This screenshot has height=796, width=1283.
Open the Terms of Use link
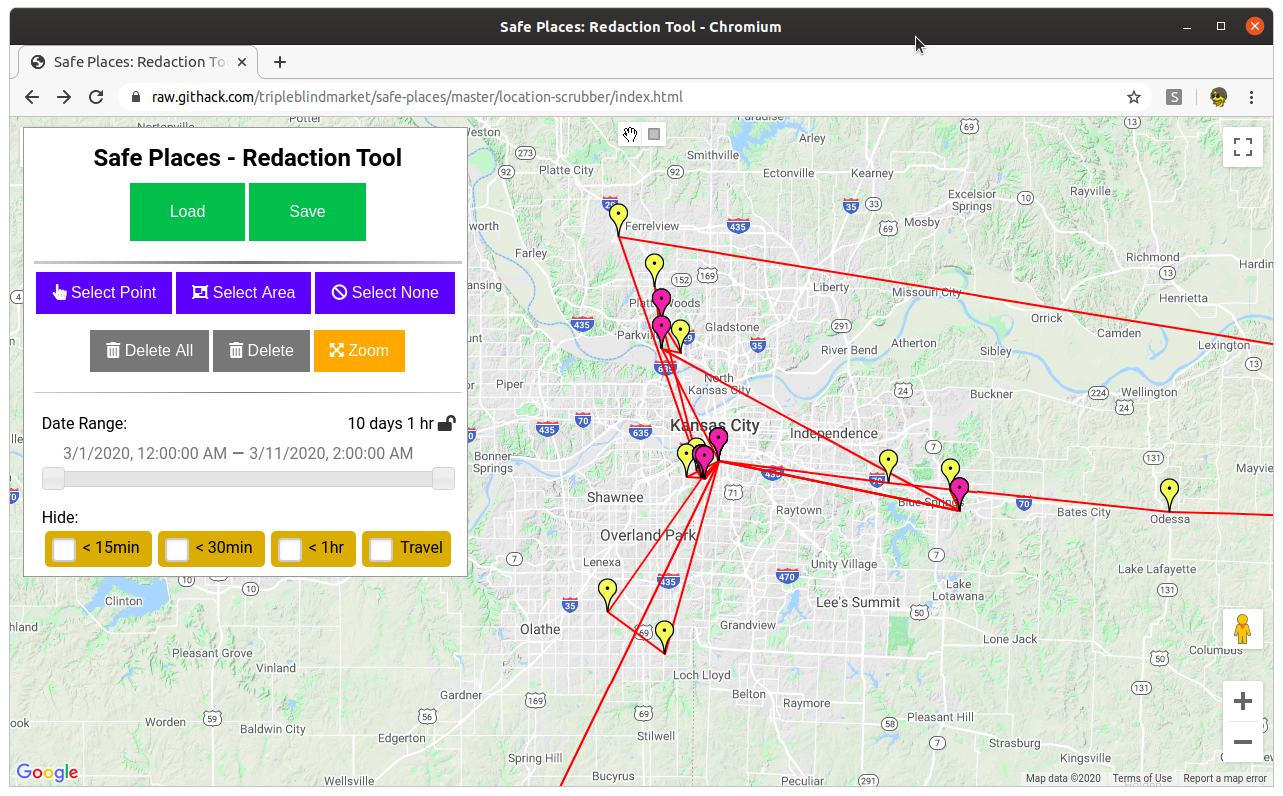point(1142,779)
